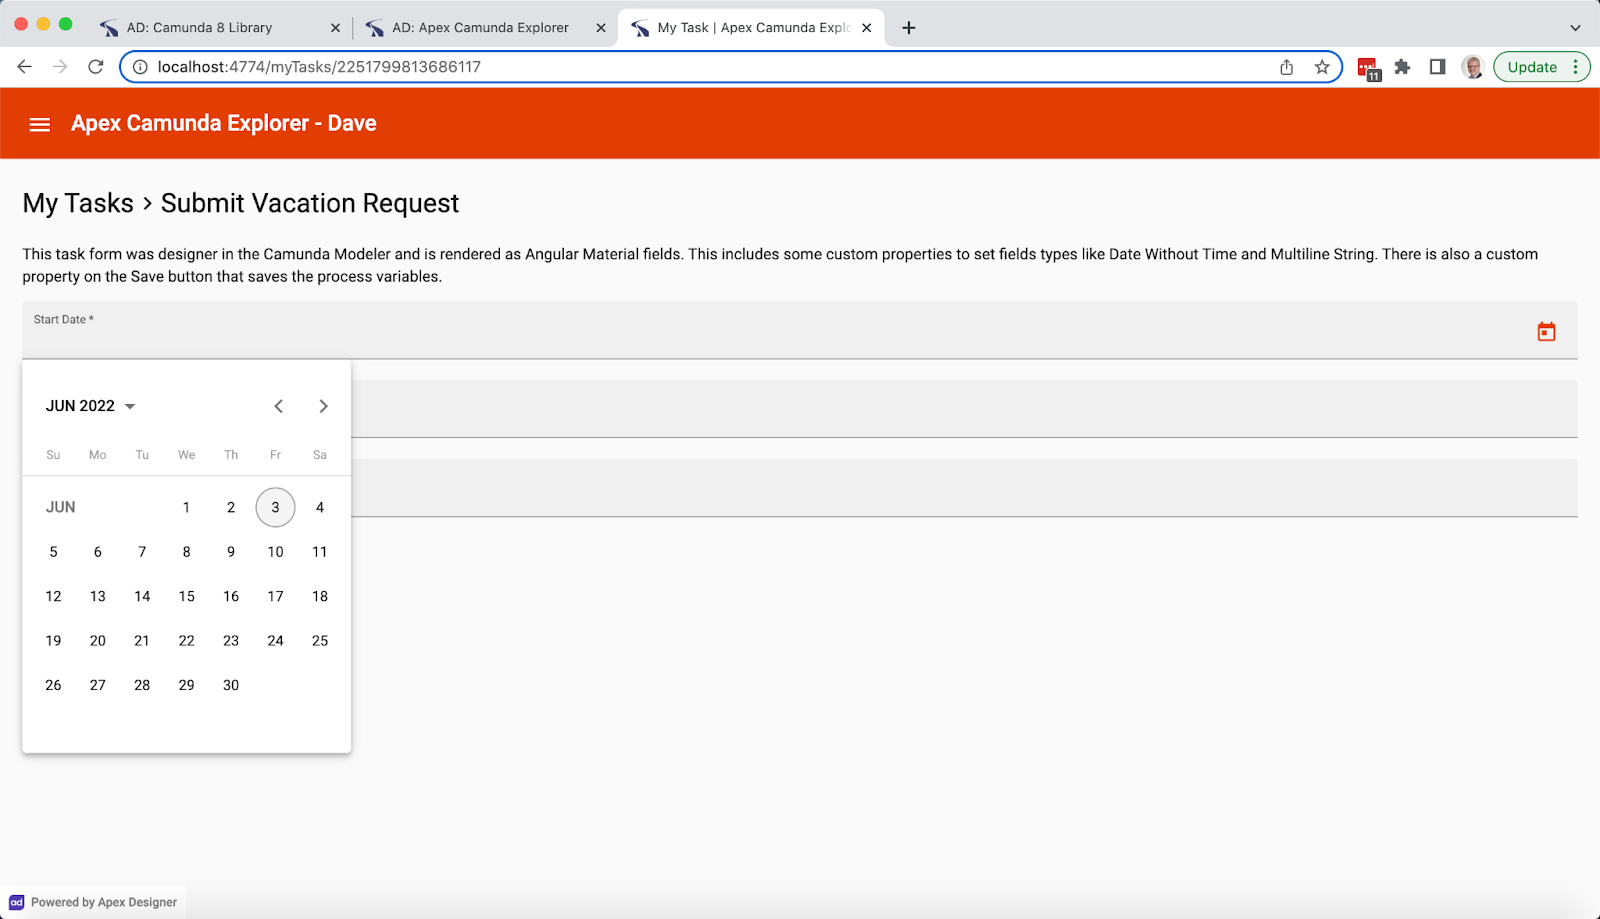Open the Chrome profile avatar
The height and width of the screenshot is (919, 1600).
click(1472, 67)
